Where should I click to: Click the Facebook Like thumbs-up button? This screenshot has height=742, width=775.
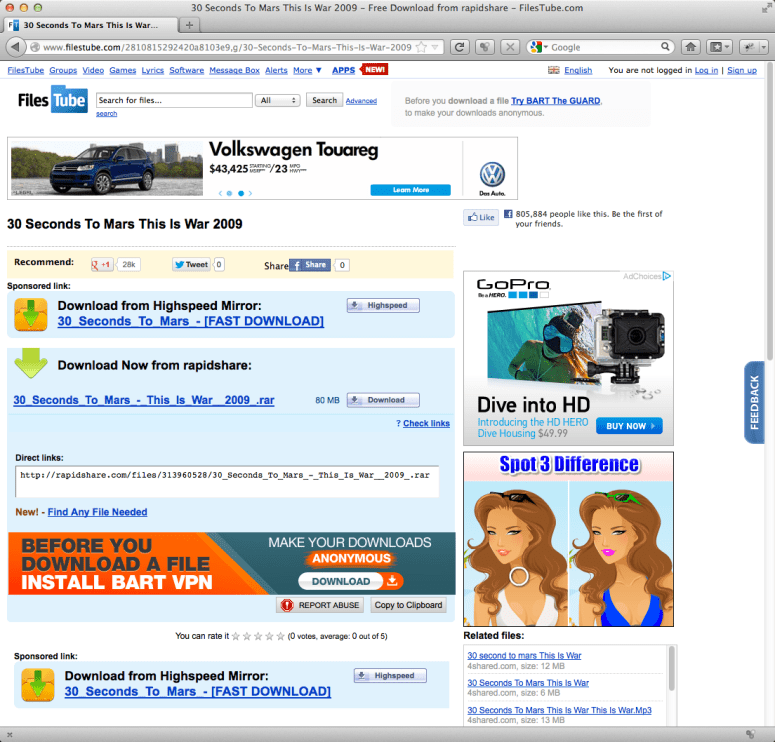click(480, 217)
